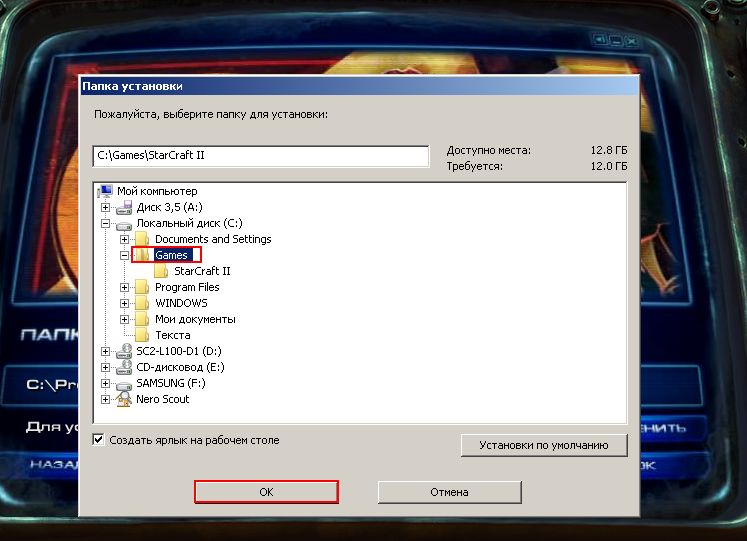Viewport: 747px width, 541px height.
Task: Click the Текста folder icon
Action: tap(142, 335)
